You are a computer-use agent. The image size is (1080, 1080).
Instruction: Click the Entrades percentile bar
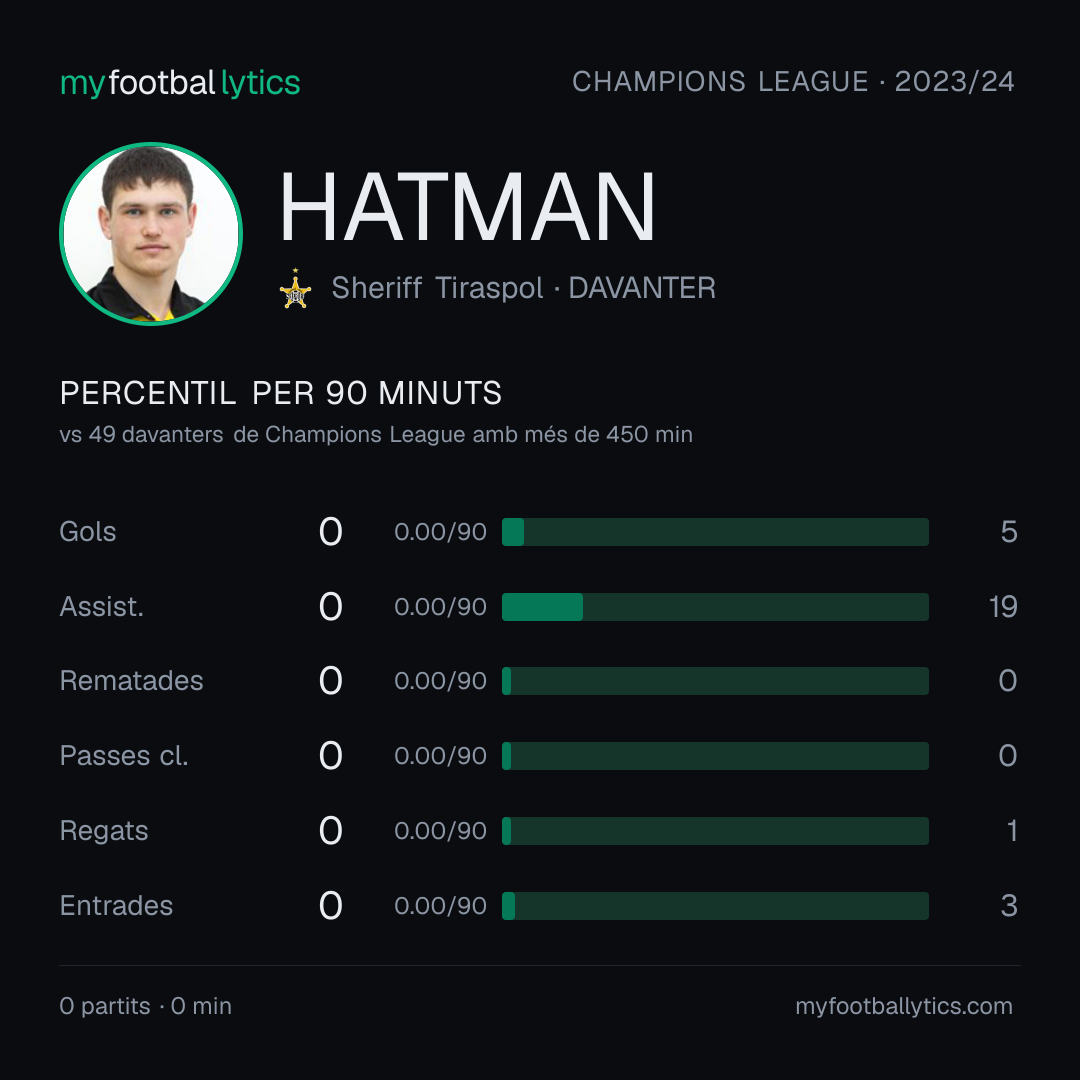coord(715,906)
